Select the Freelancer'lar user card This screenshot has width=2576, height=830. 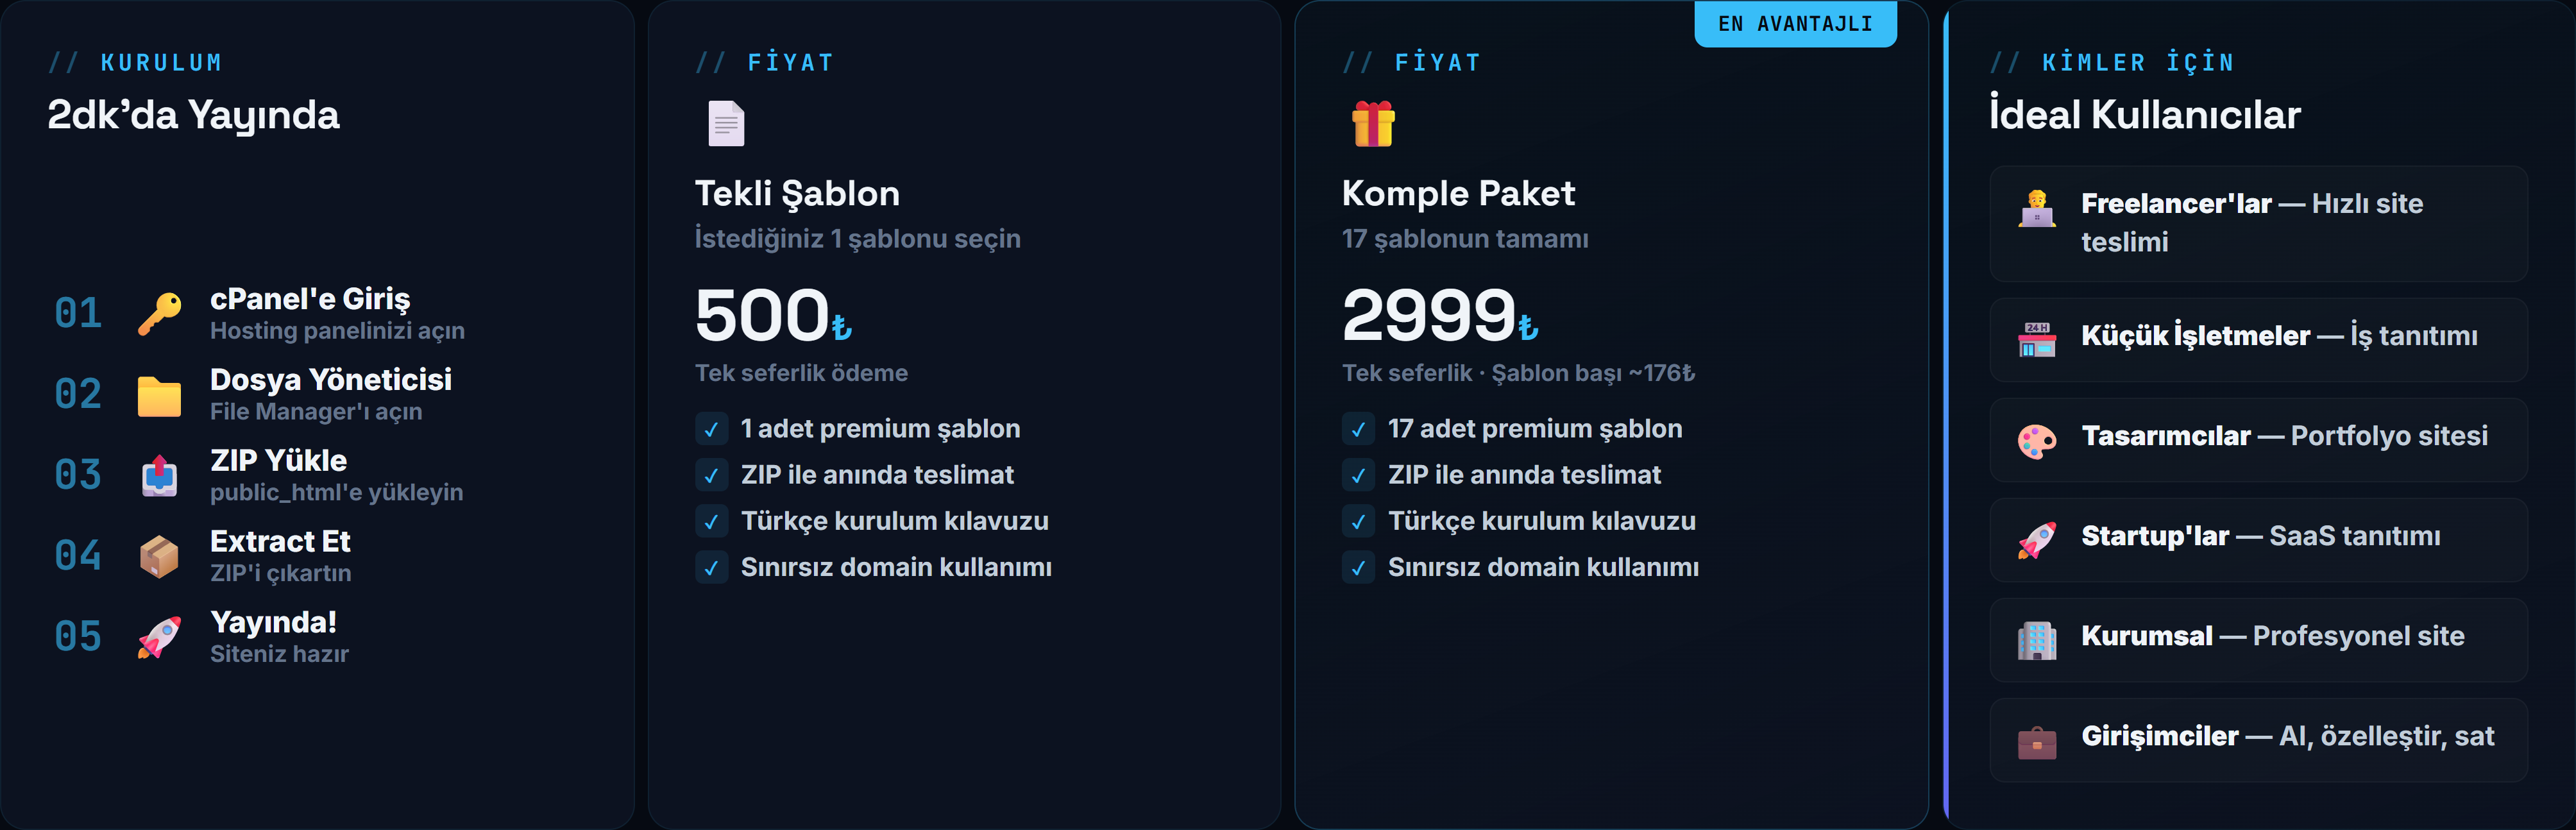coord(2257,223)
